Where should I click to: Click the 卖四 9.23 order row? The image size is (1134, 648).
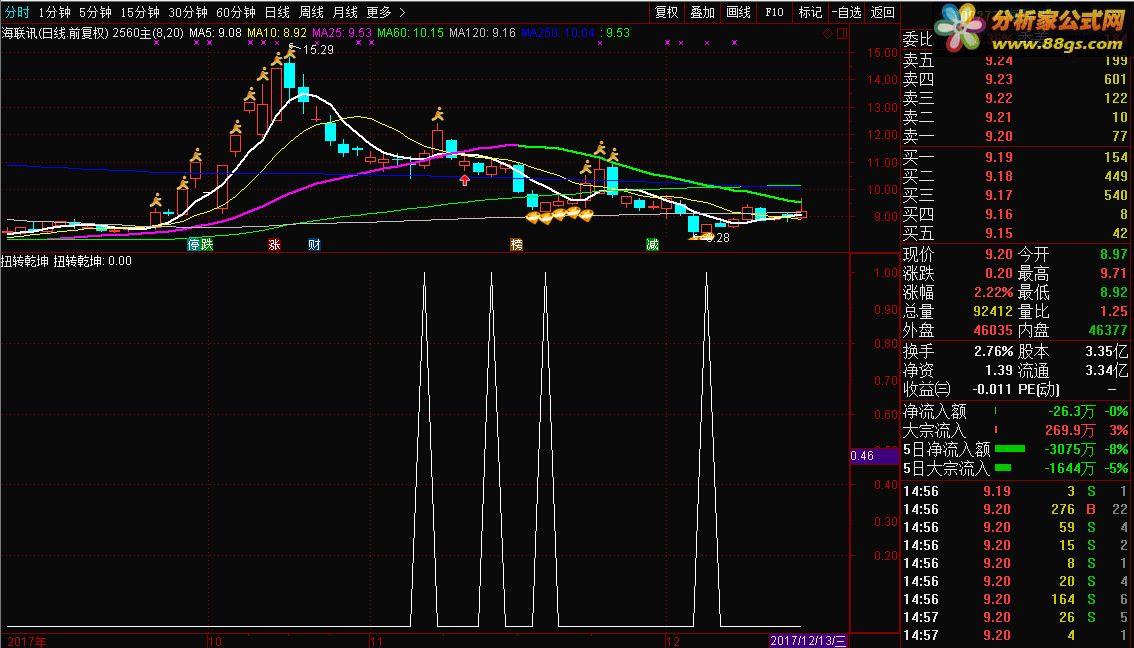tap(1015, 79)
